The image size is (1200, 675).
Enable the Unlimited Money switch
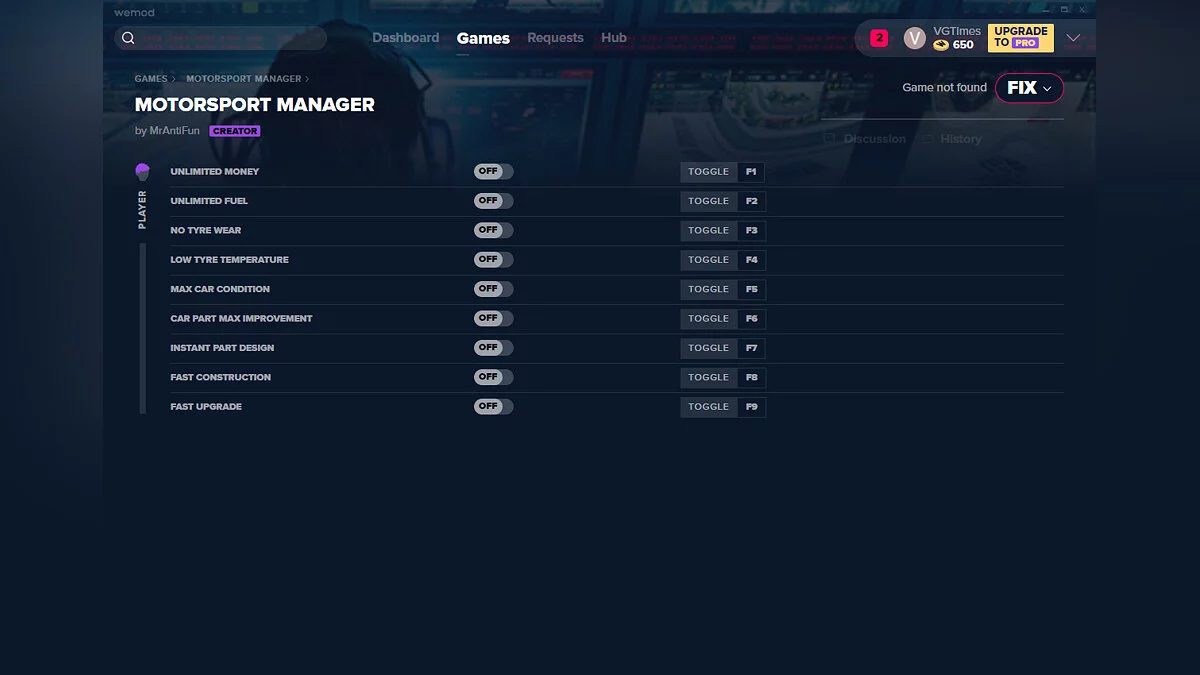click(493, 171)
